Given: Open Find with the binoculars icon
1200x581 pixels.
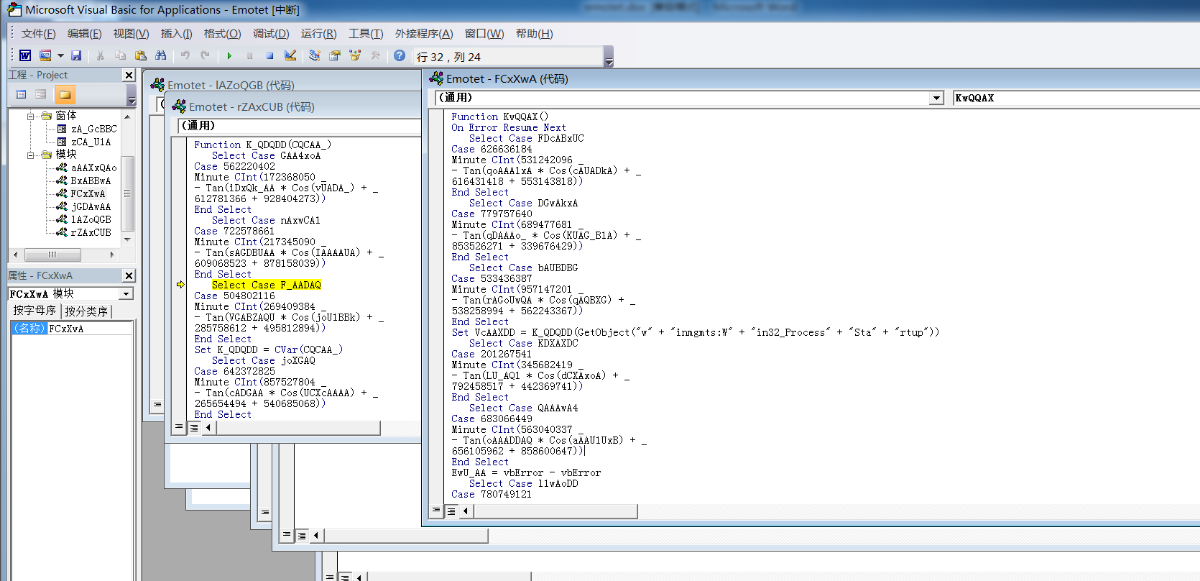Looking at the screenshot, I should (x=162, y=56).
